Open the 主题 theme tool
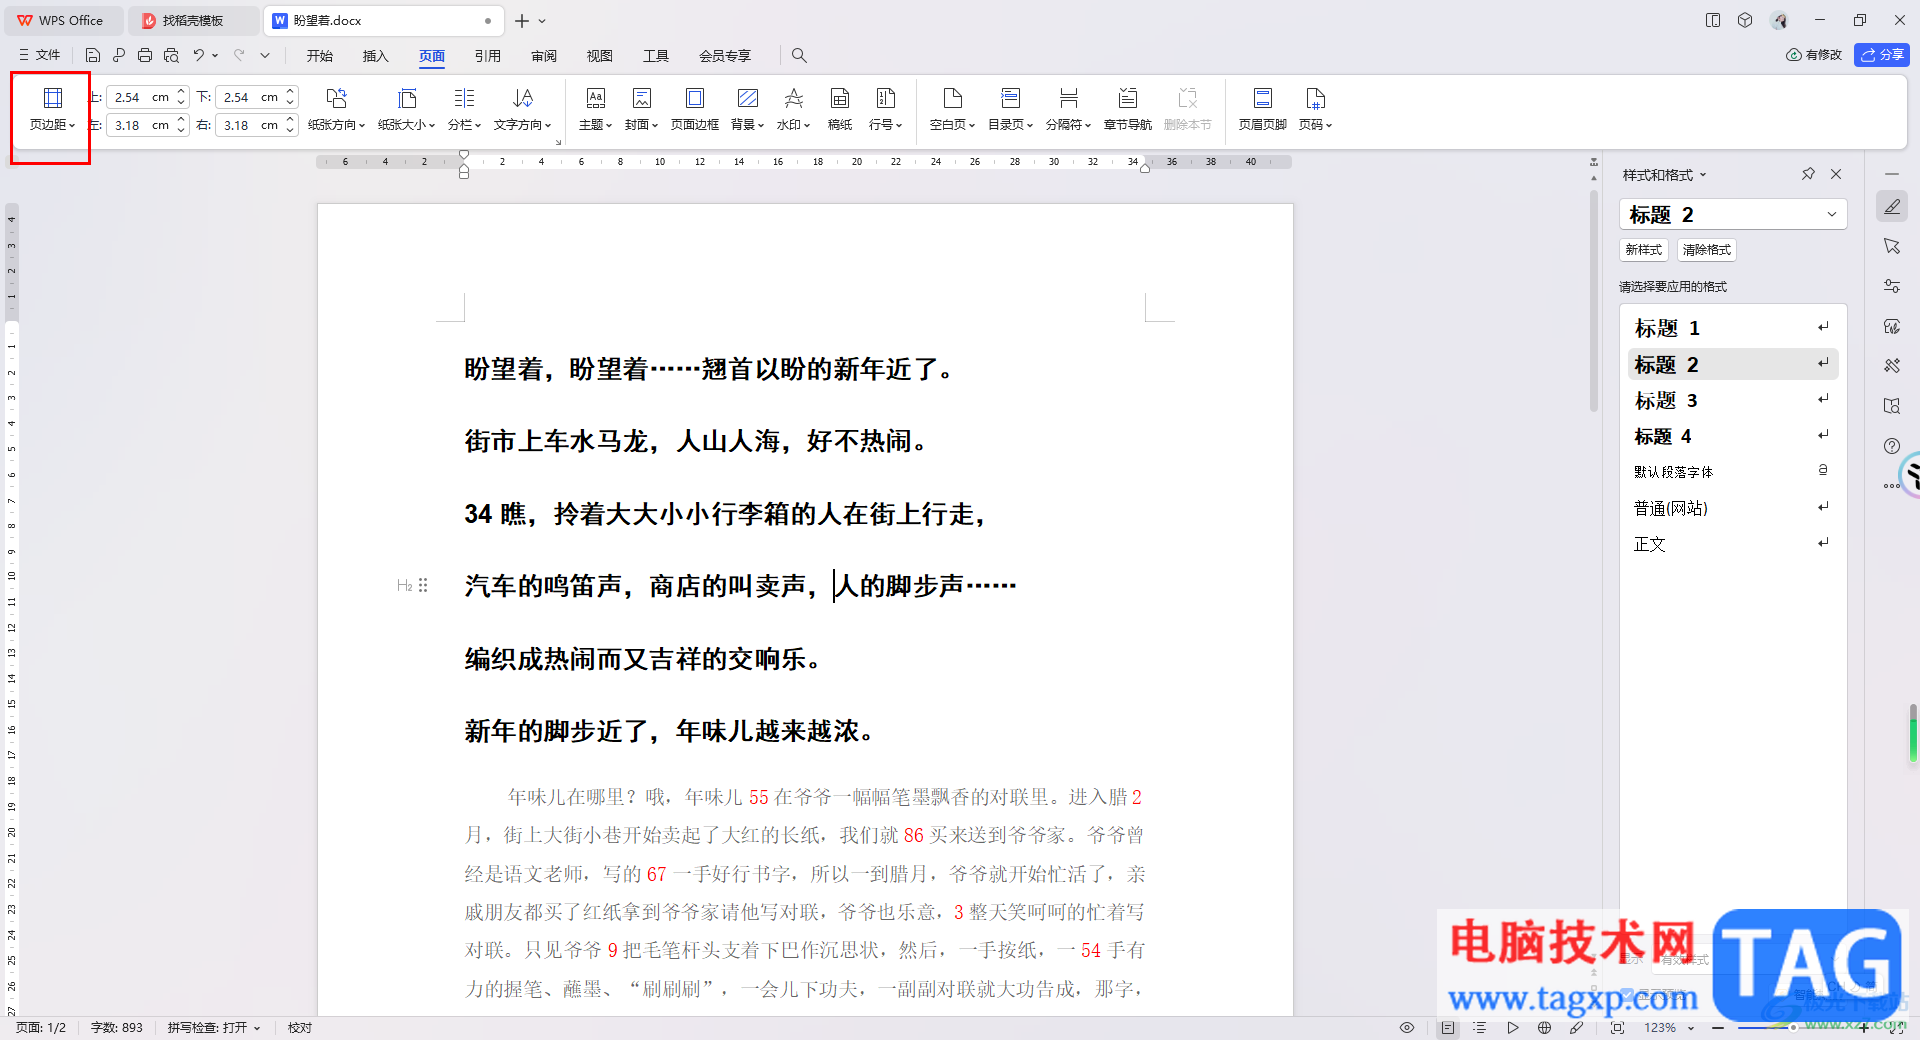This screenshot has height=1040, width=1920. [595, 110]
